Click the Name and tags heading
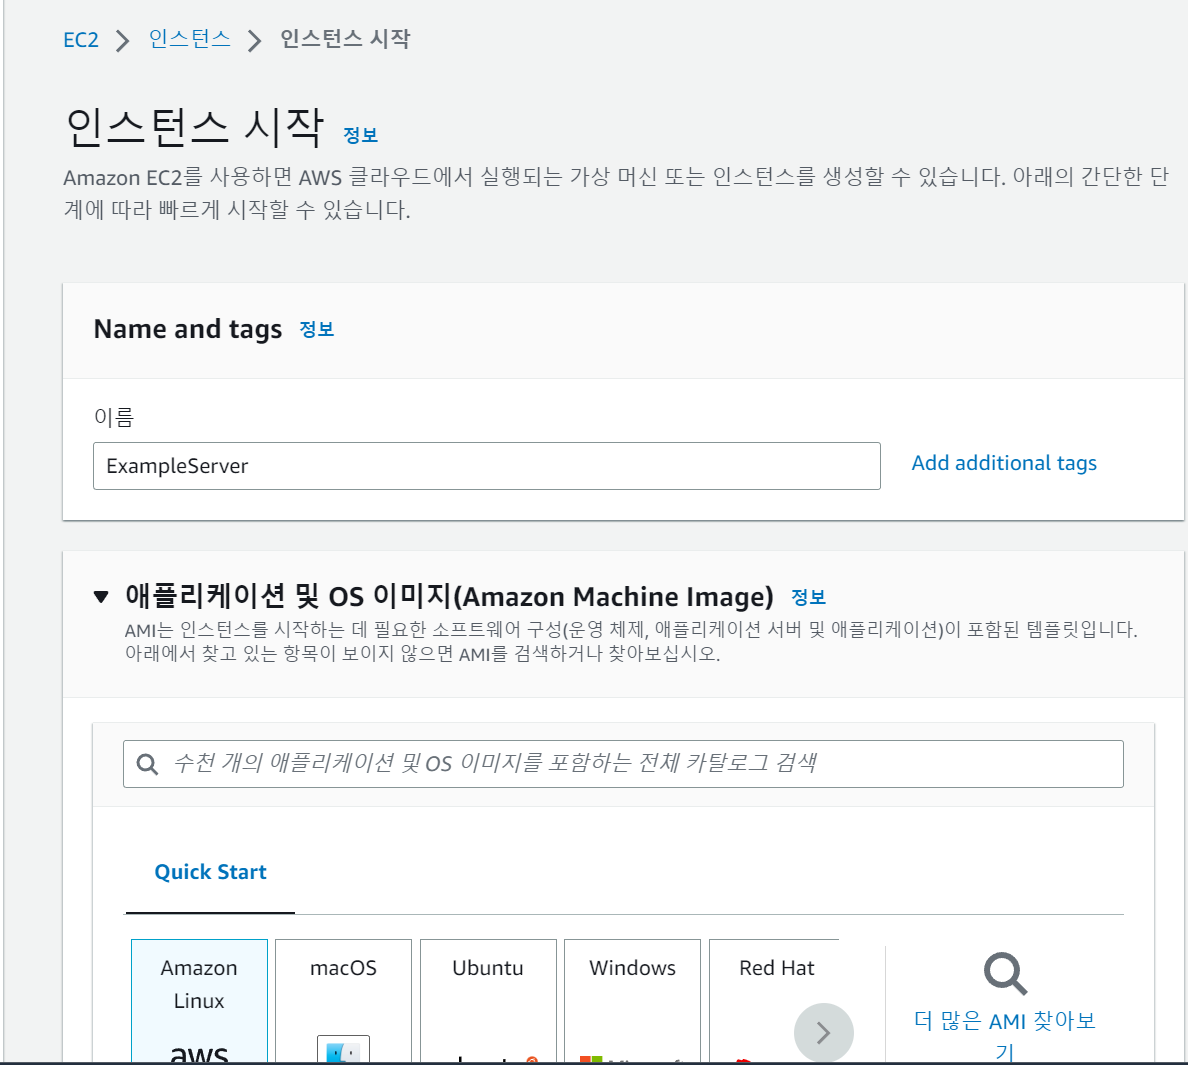The height and width of the screenshot is (1065, 1188). [x=188, y=329]
